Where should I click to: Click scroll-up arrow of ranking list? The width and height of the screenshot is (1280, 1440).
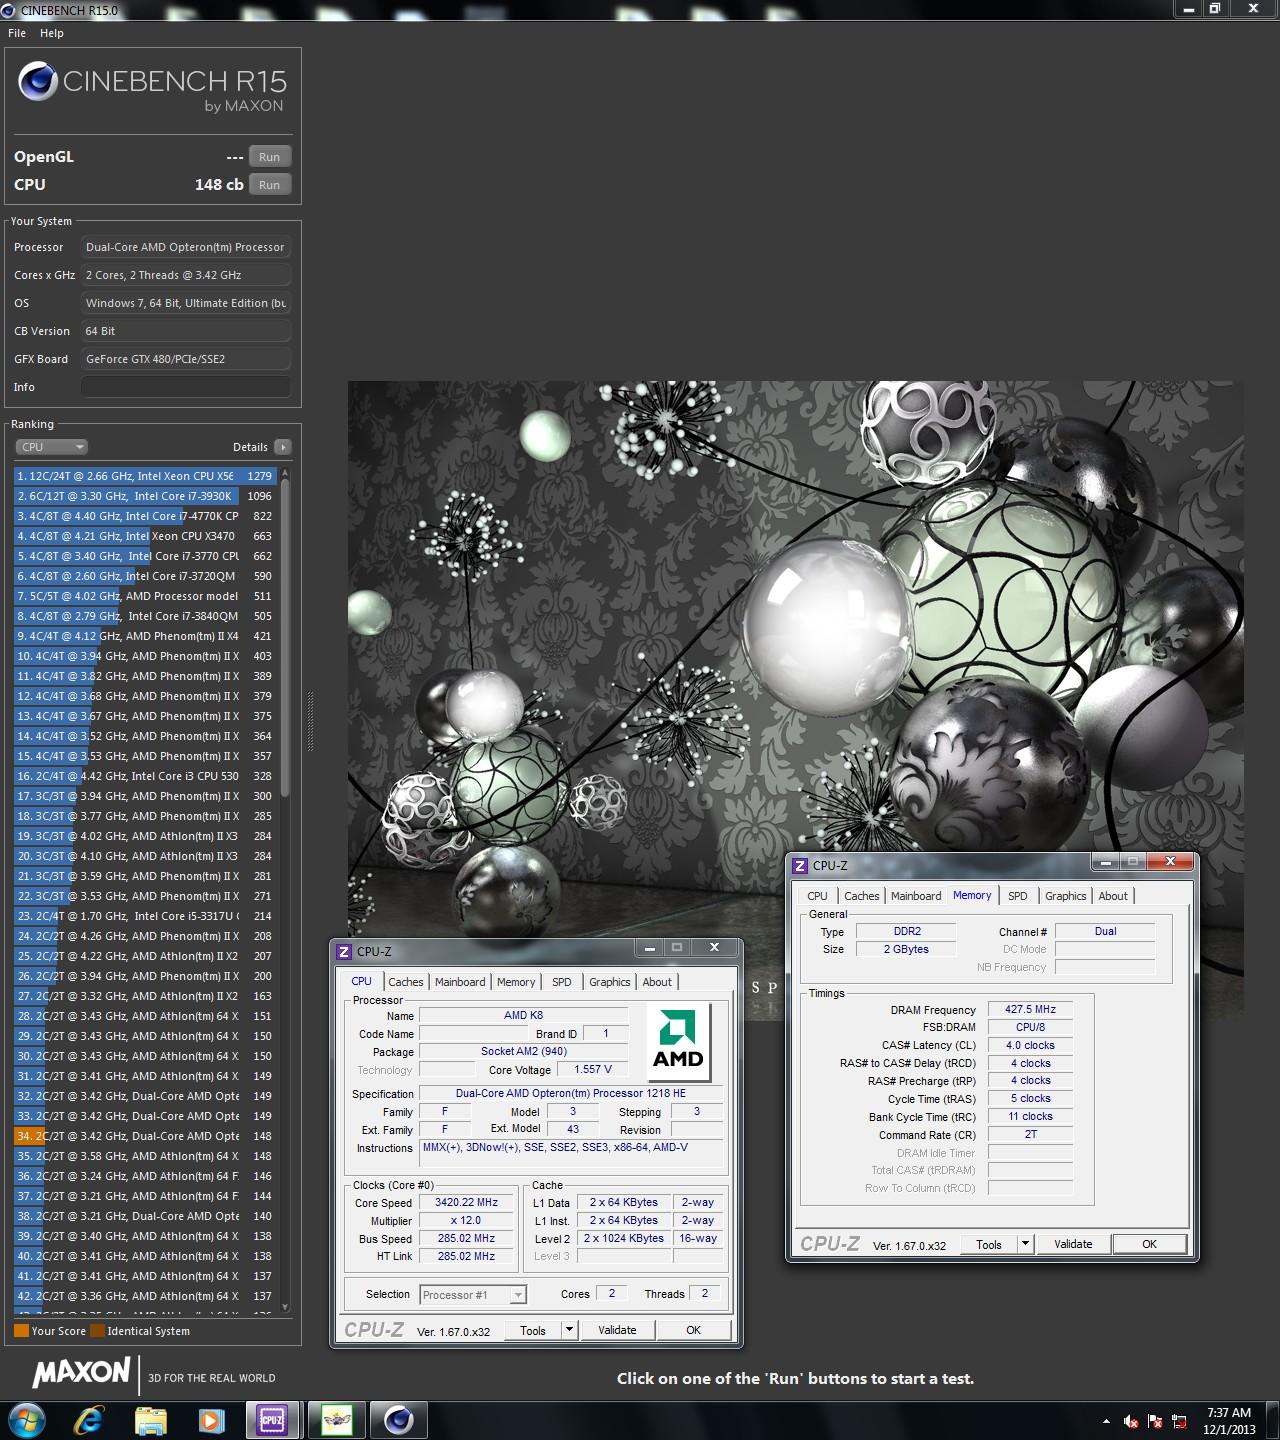(x=285, y=473)
